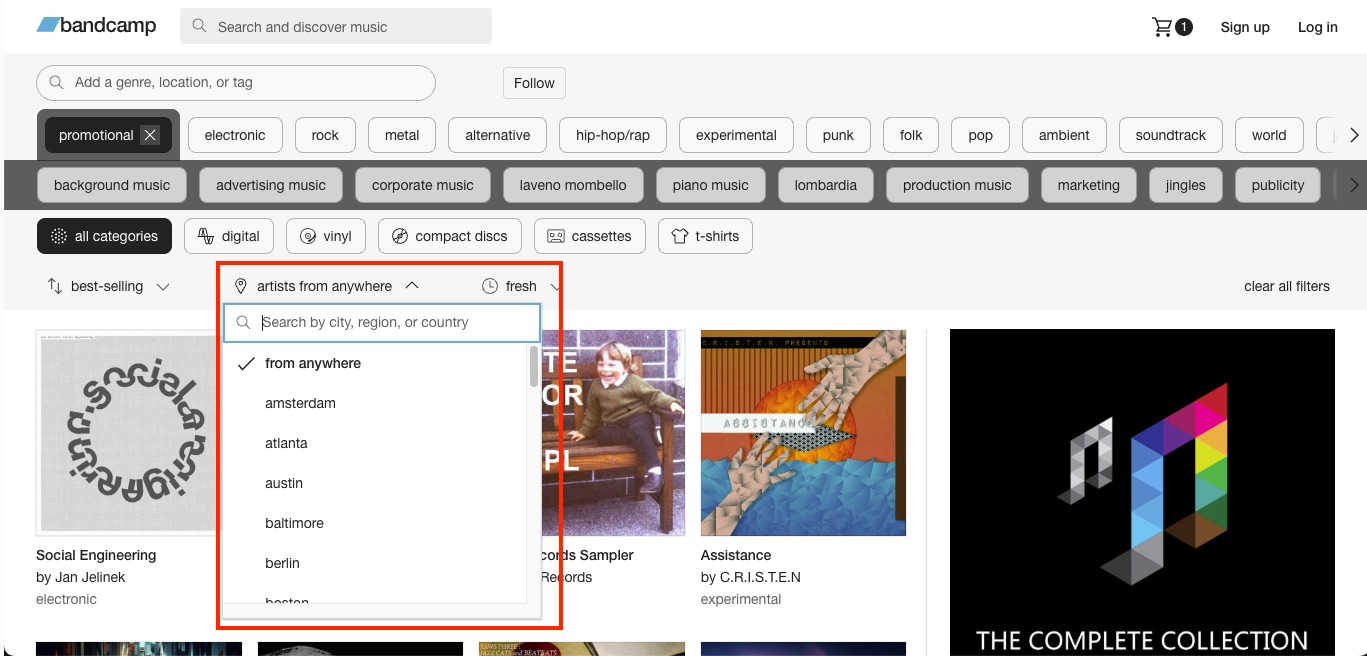The image size is (1367, 656).
Task: Choose berlin as the artist location
Action: pyautogui.click(x=282, y=563)
